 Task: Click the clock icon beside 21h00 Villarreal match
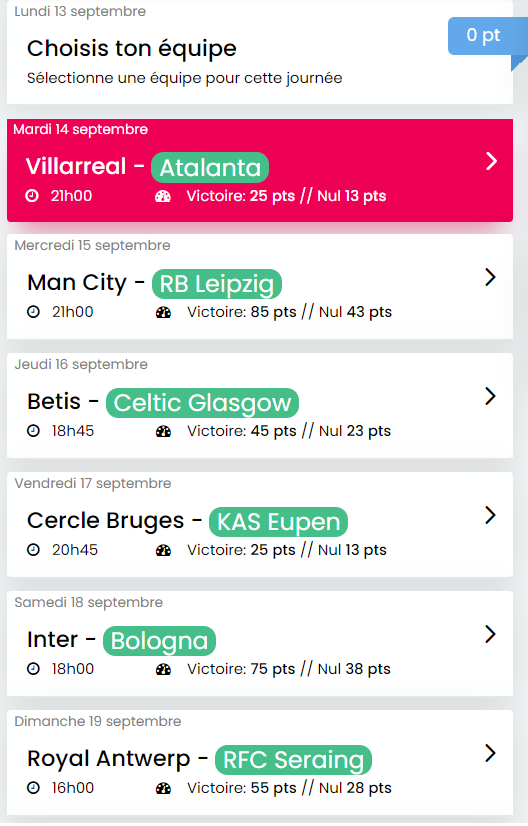[x=32, y=196]
